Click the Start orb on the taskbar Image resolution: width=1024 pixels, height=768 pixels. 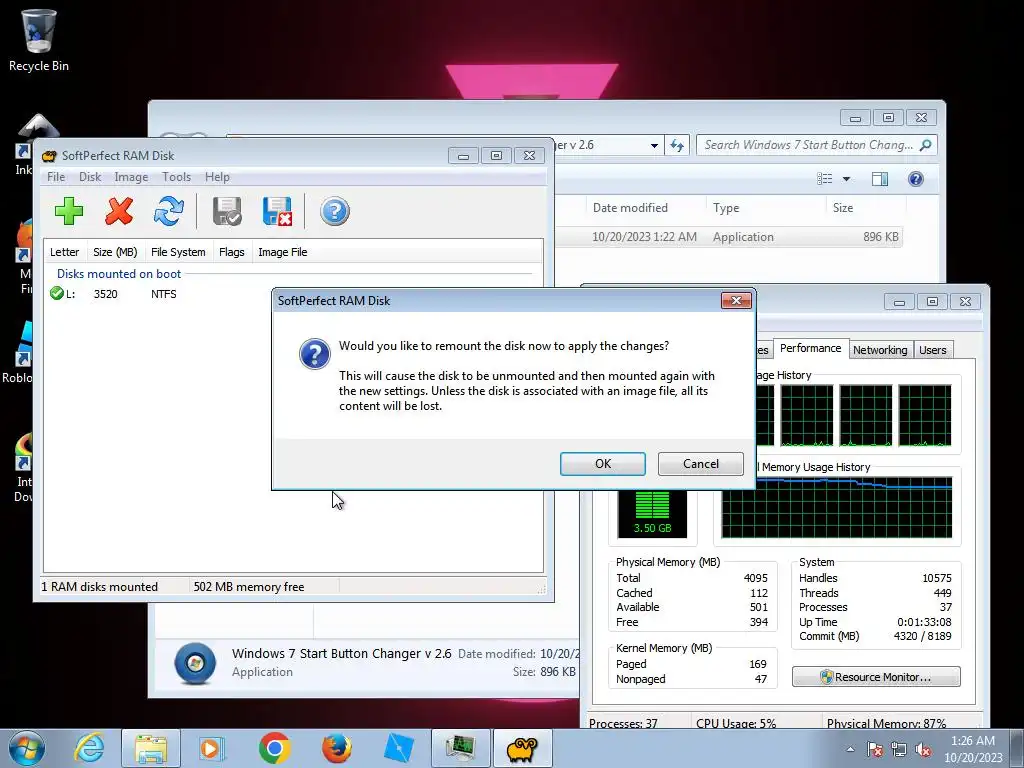pos(26,748)
